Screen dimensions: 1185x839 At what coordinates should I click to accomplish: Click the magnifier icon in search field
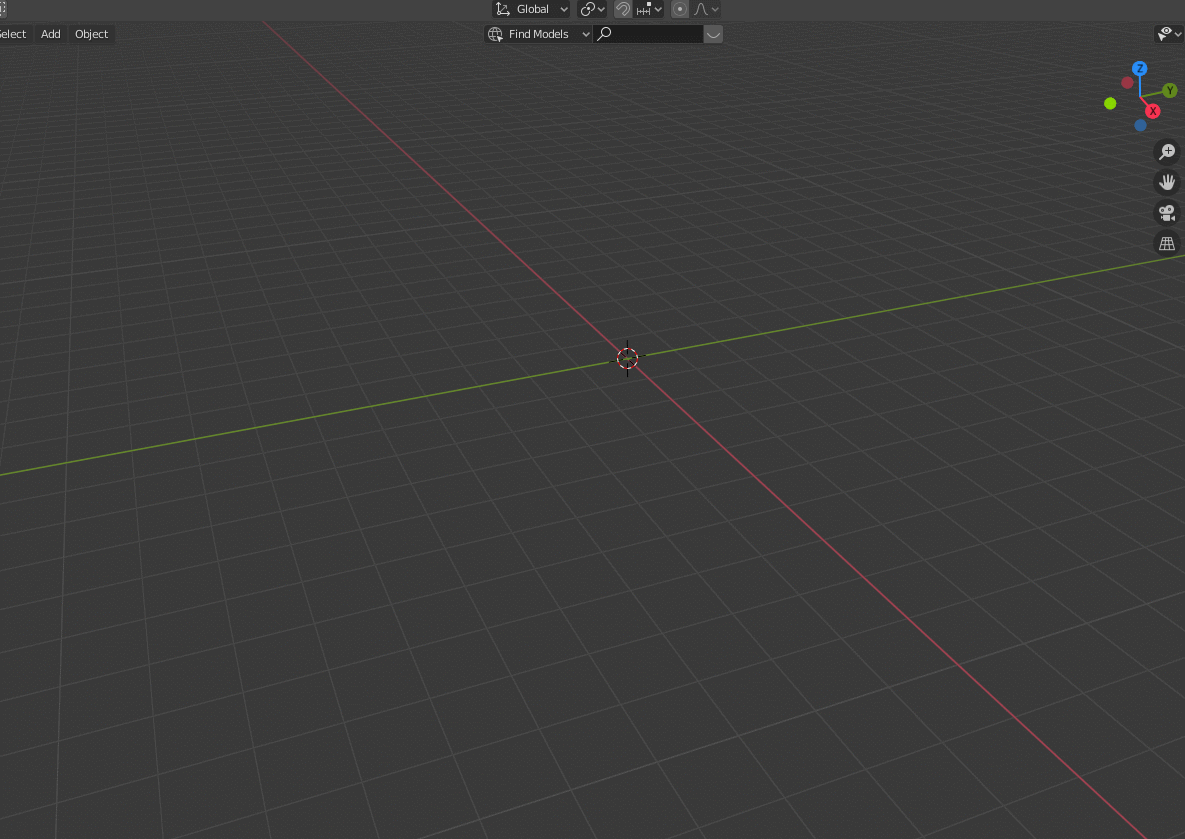[604, 34]
